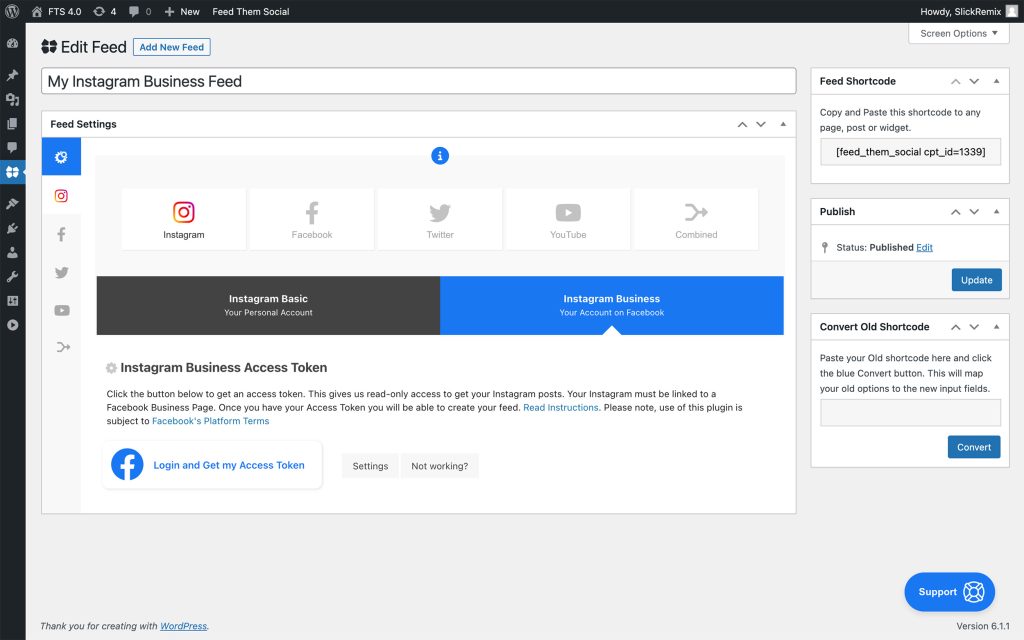Open the Media library sidebar icon
This screenshot has height=640, width=1024.
pos(12,99)
